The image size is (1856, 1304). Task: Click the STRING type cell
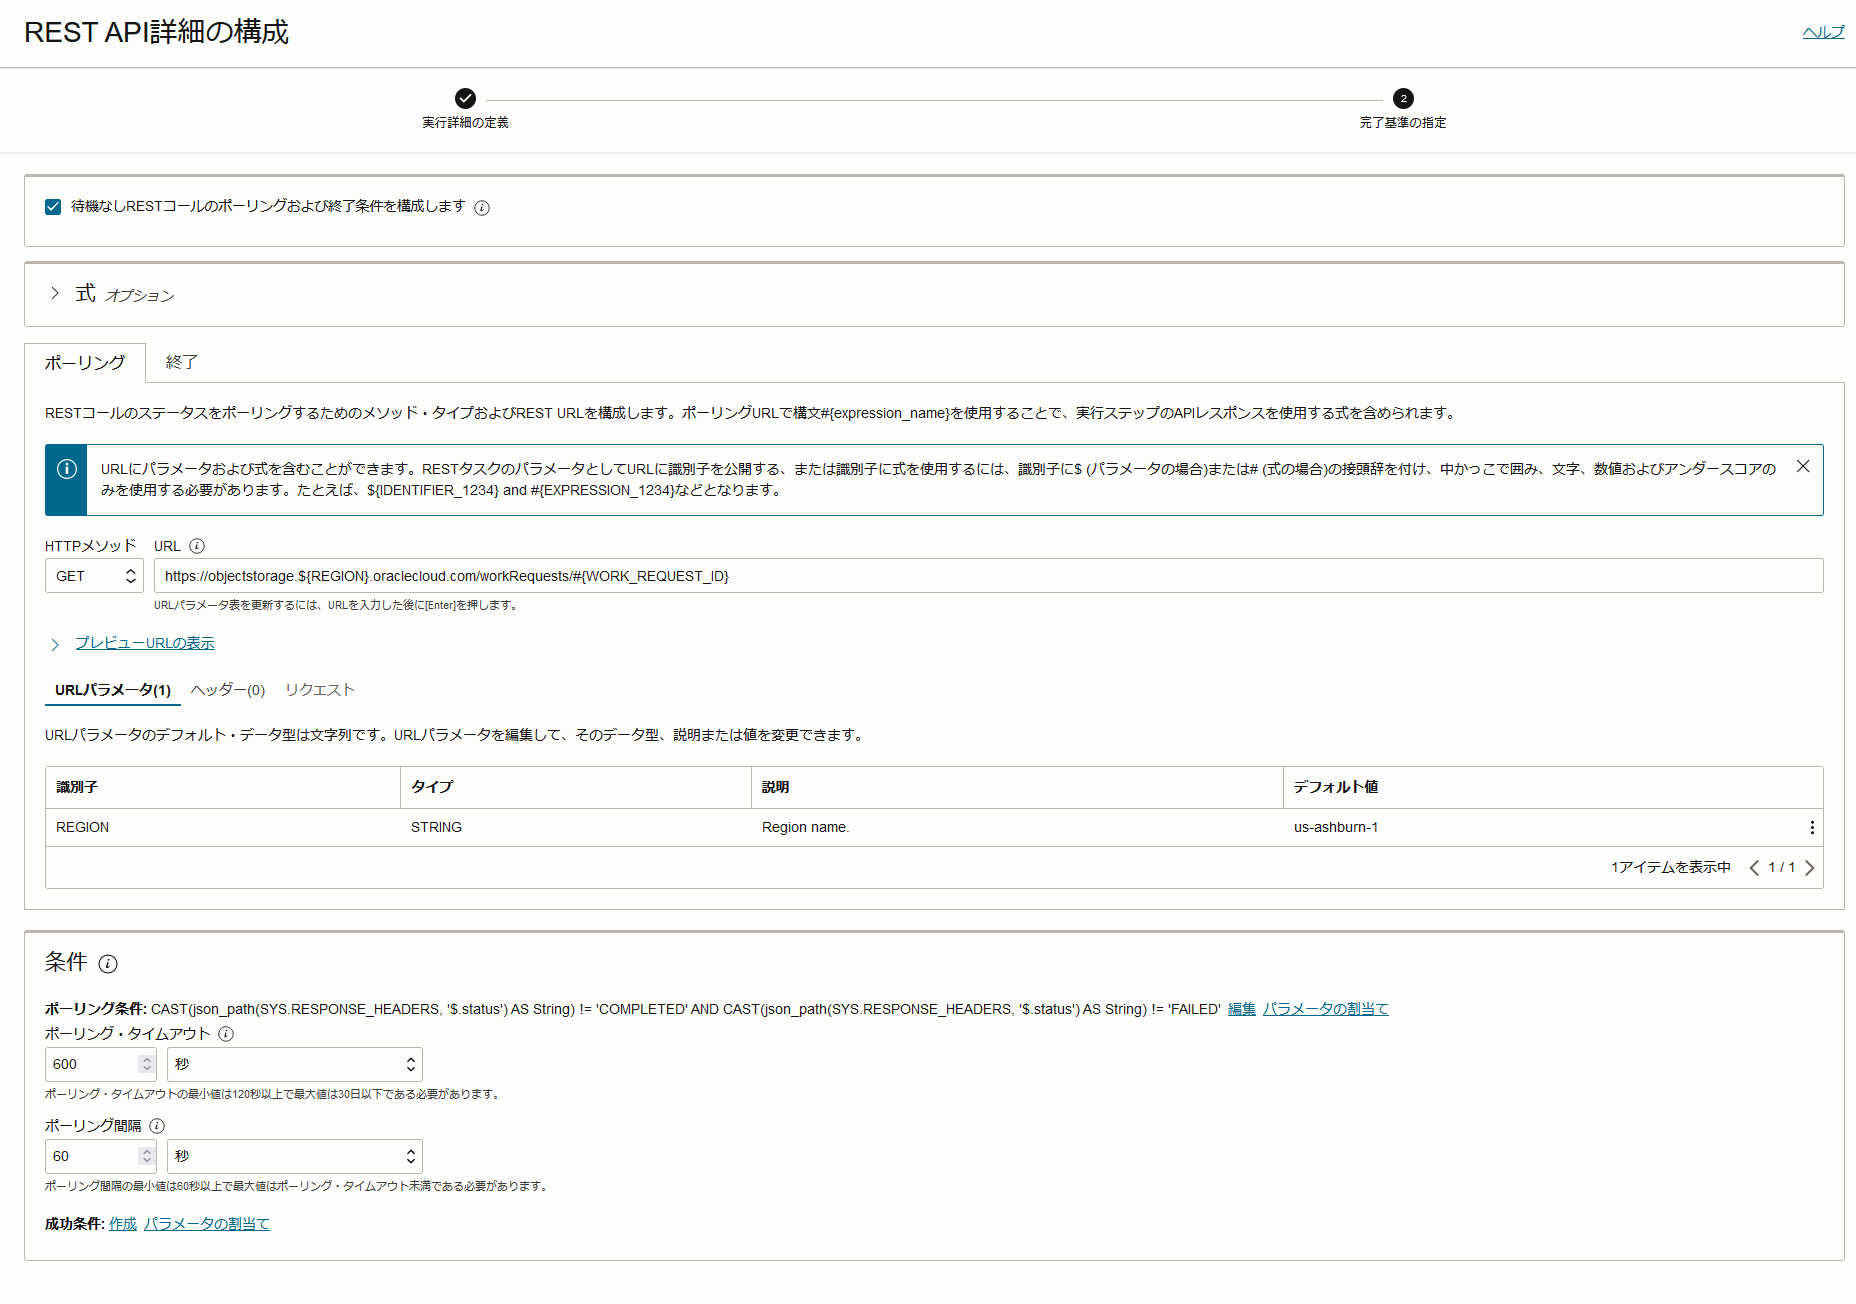[576, 827]
